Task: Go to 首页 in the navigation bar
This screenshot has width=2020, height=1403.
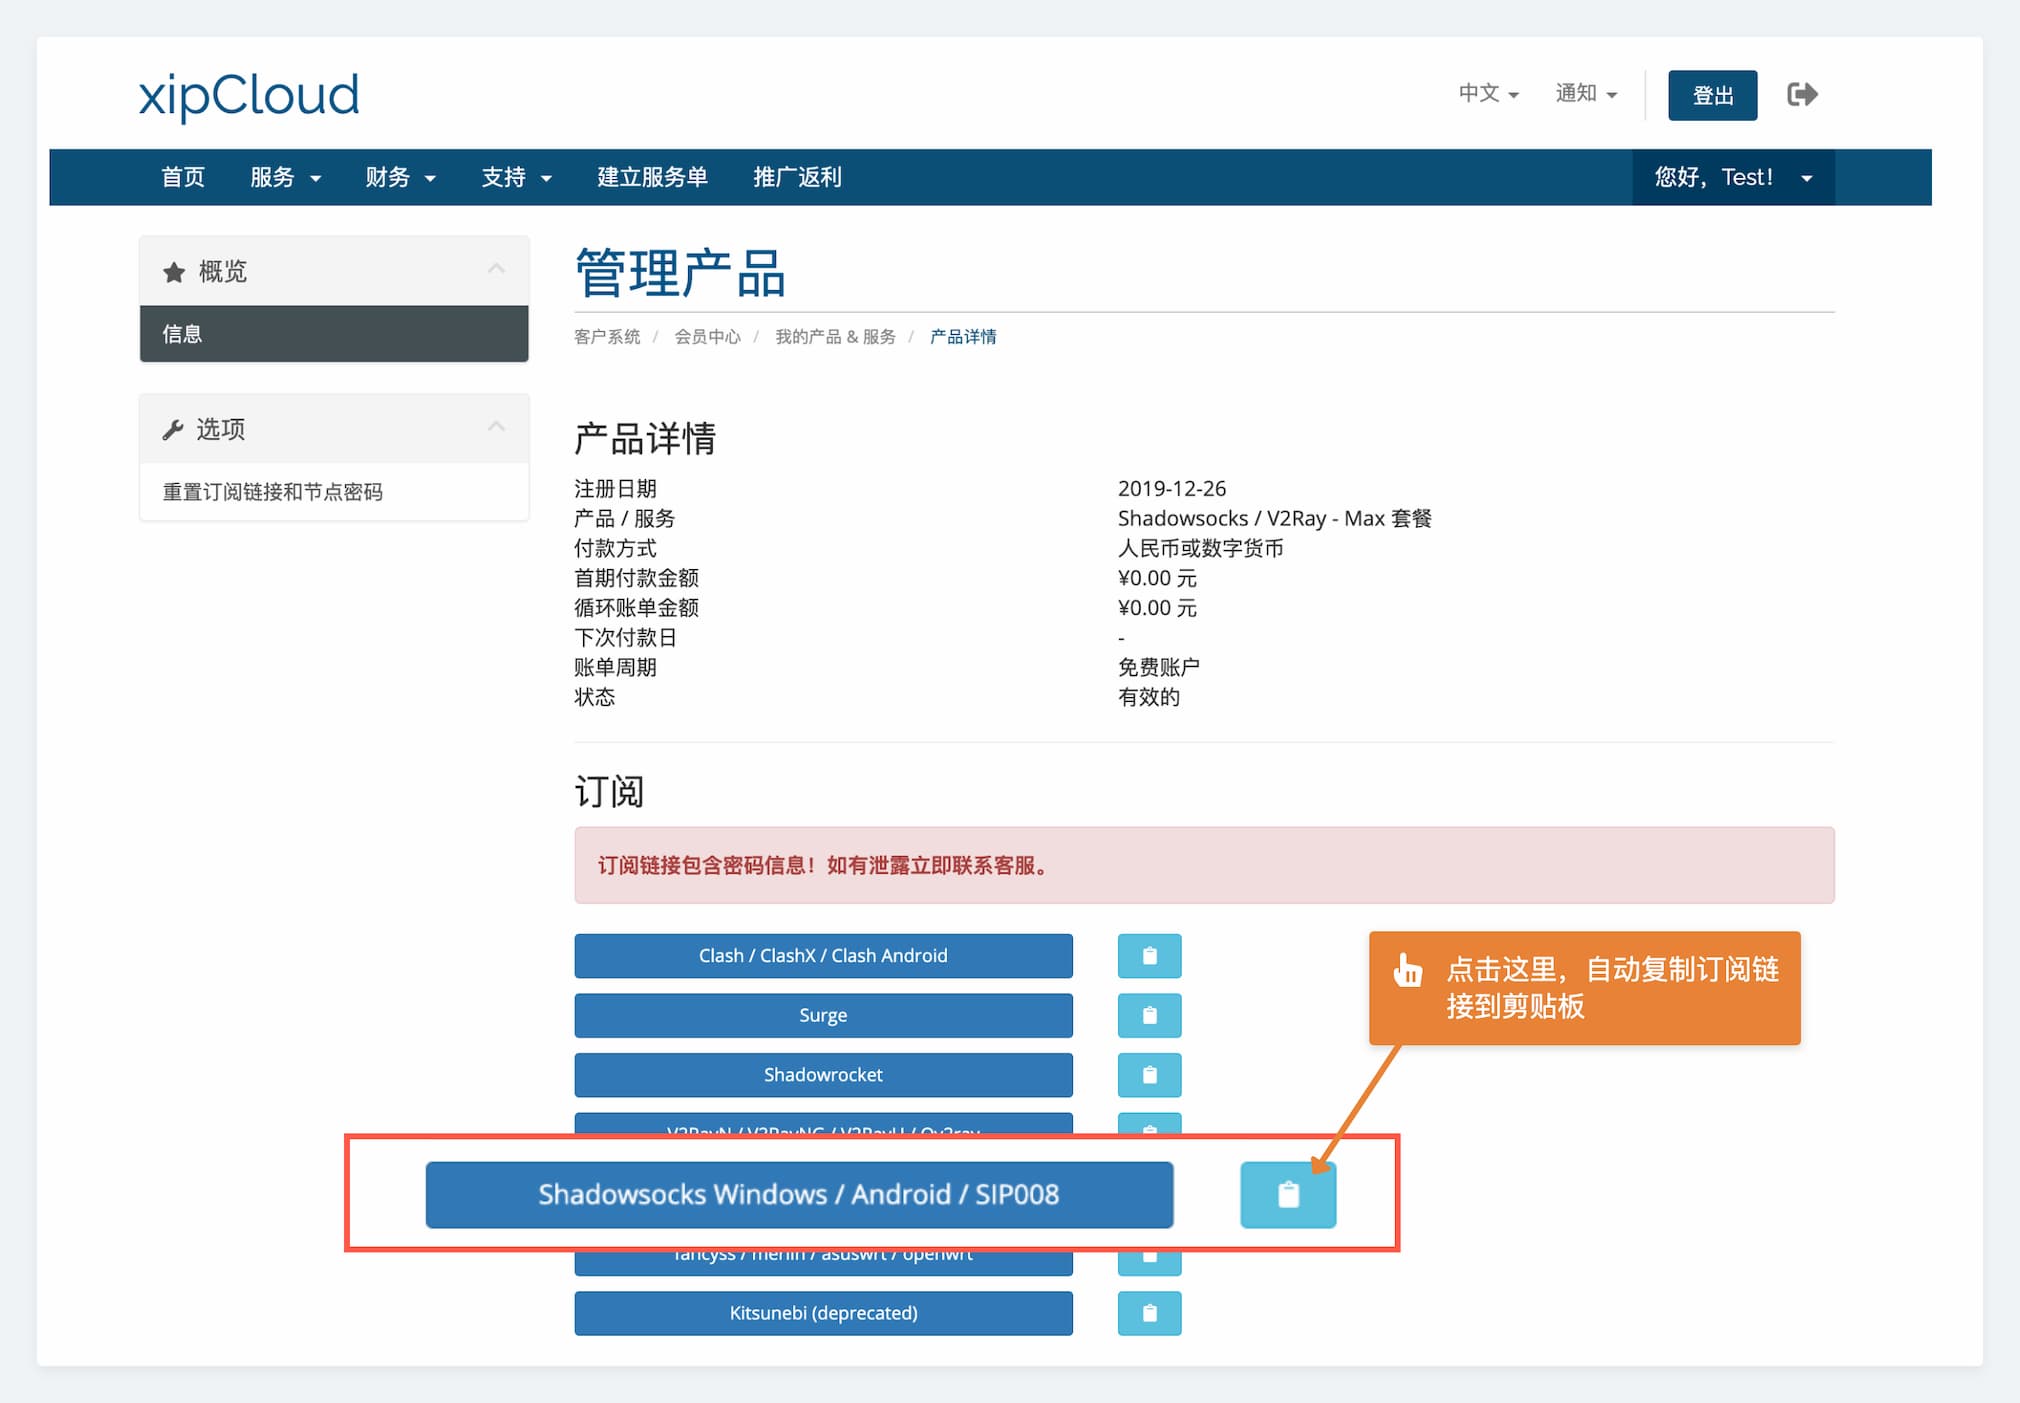Action: click(x=183, y=178)
